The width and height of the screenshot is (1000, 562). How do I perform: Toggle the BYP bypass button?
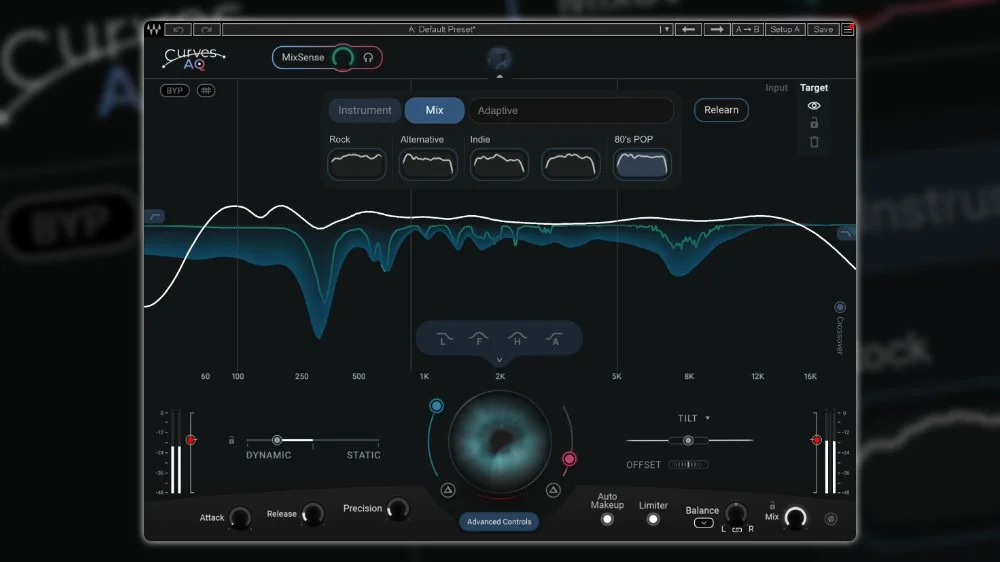pos(174,91)
